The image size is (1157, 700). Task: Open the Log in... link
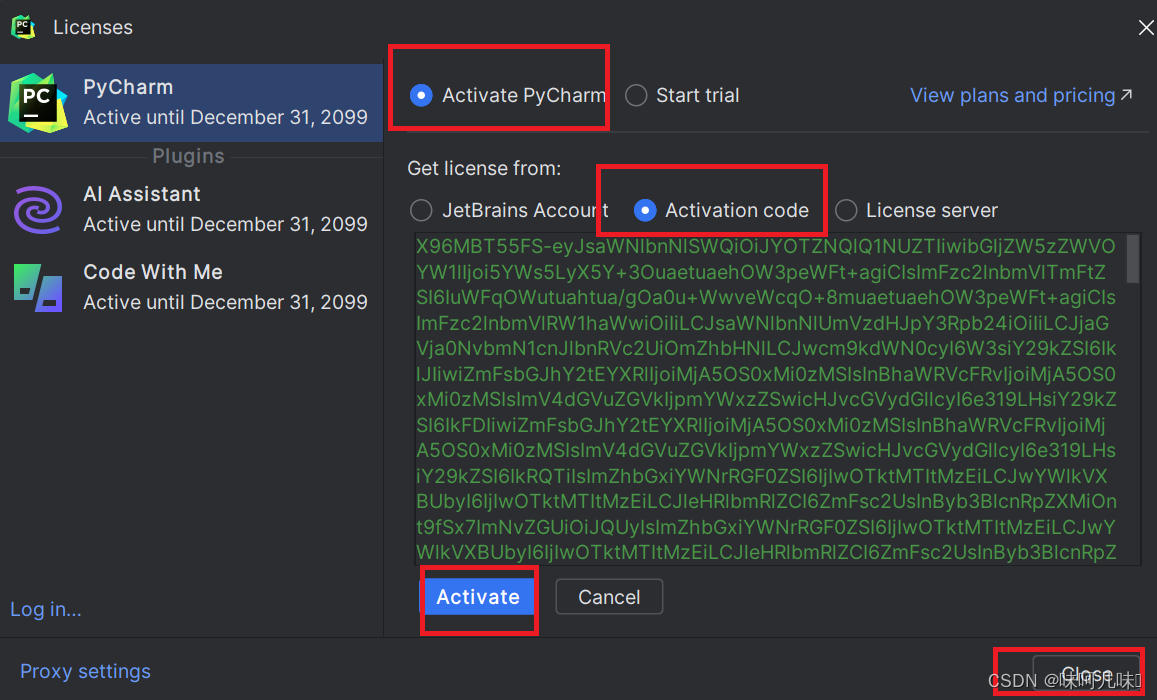46,609
